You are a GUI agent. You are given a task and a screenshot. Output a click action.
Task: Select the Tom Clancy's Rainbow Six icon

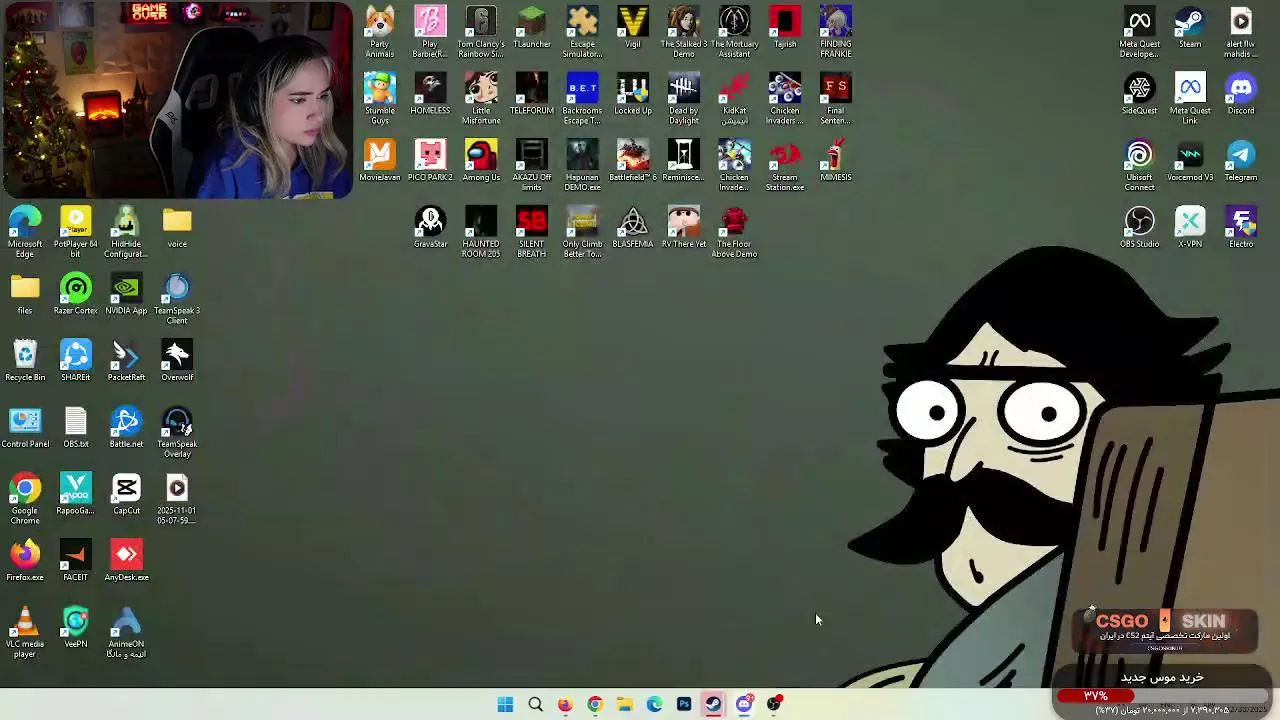[481, 32]
